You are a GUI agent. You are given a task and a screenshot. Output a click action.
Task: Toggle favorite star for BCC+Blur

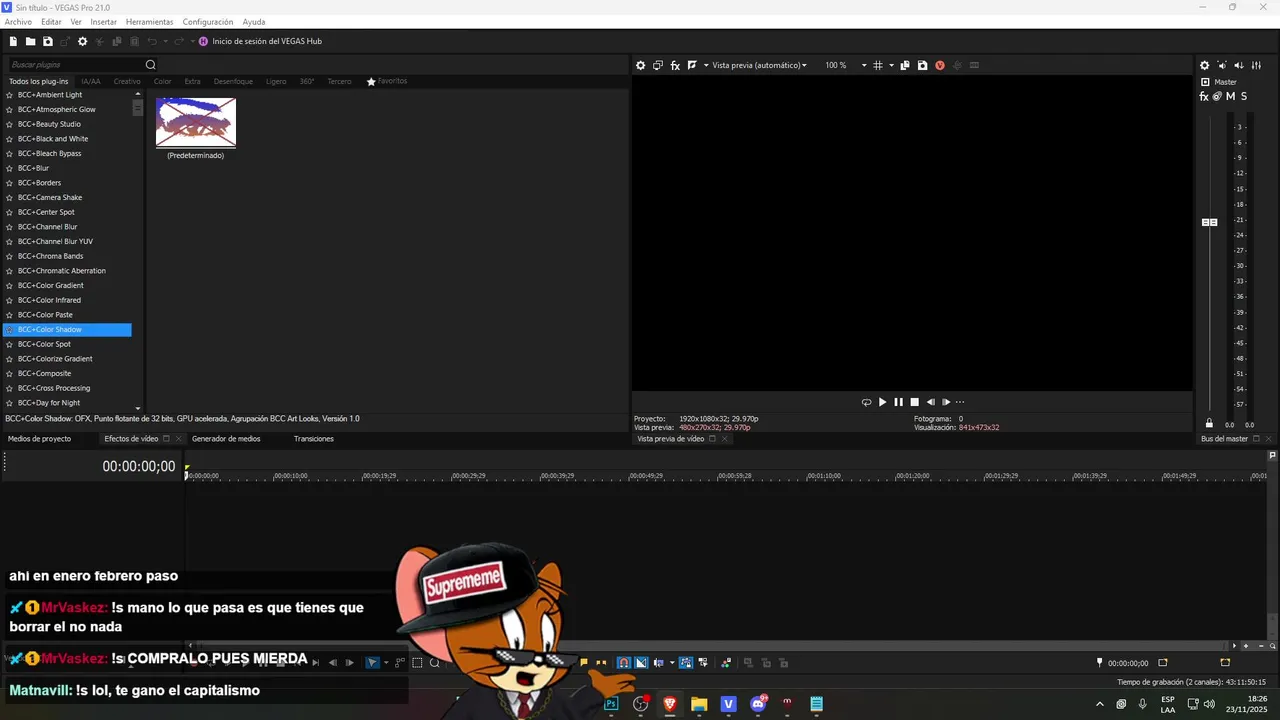[9, 168]
